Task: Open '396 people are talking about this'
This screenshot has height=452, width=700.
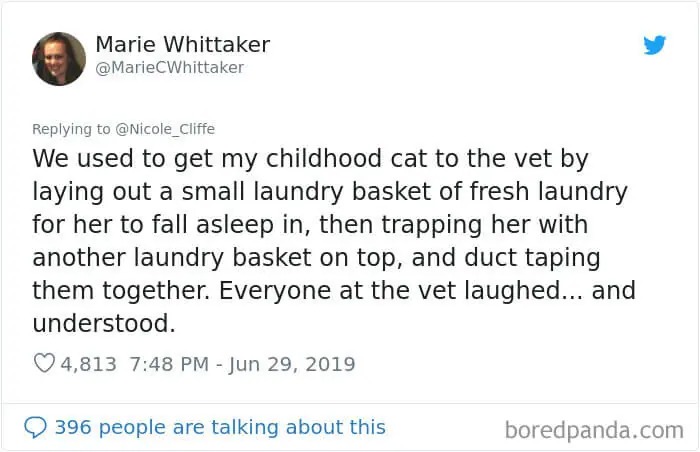Action: click(219, 427)
